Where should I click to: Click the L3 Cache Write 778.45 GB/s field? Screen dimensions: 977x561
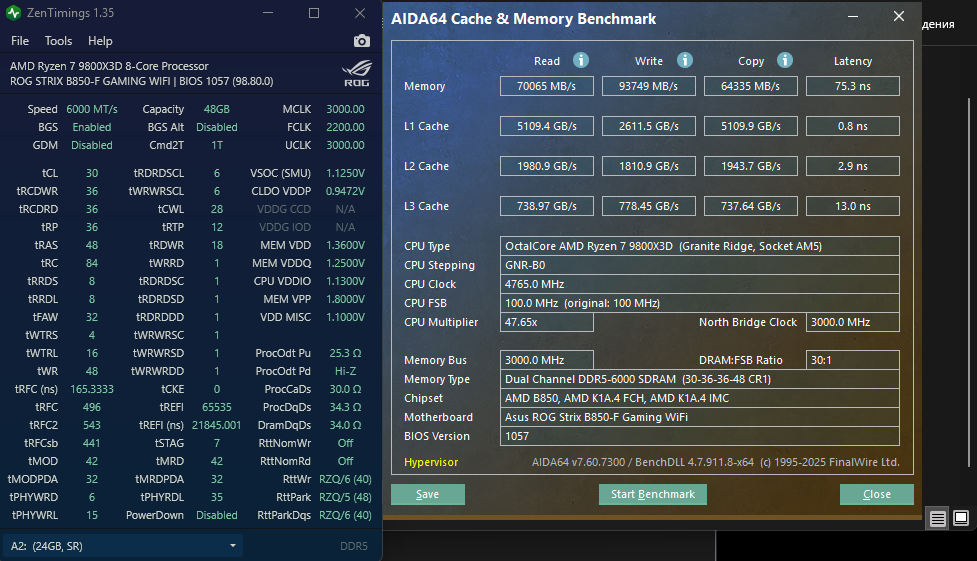tap(649, 206)
